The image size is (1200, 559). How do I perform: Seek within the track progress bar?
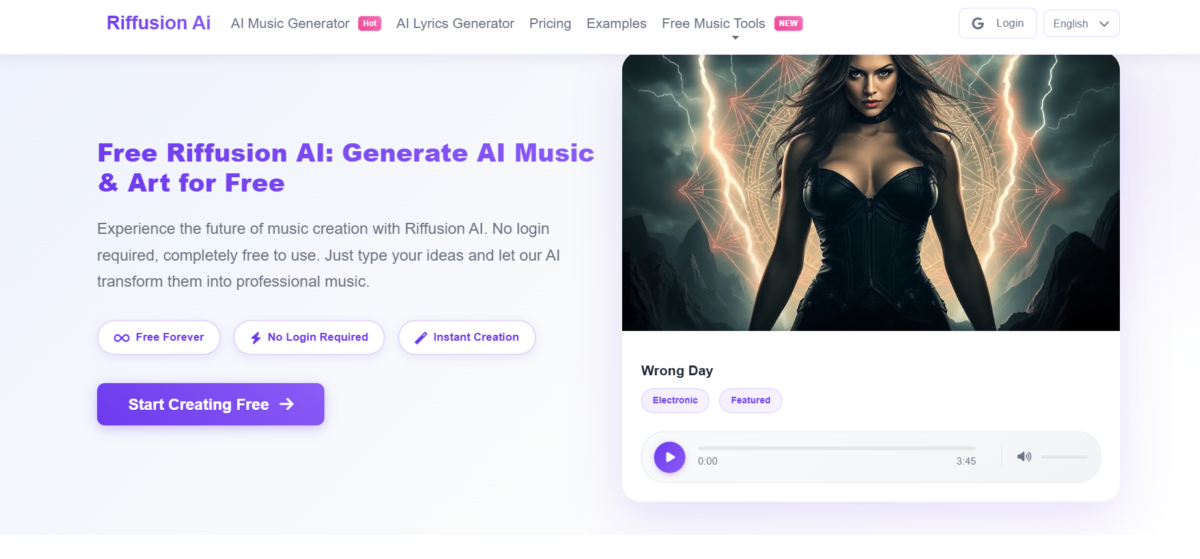click(837, 448)
